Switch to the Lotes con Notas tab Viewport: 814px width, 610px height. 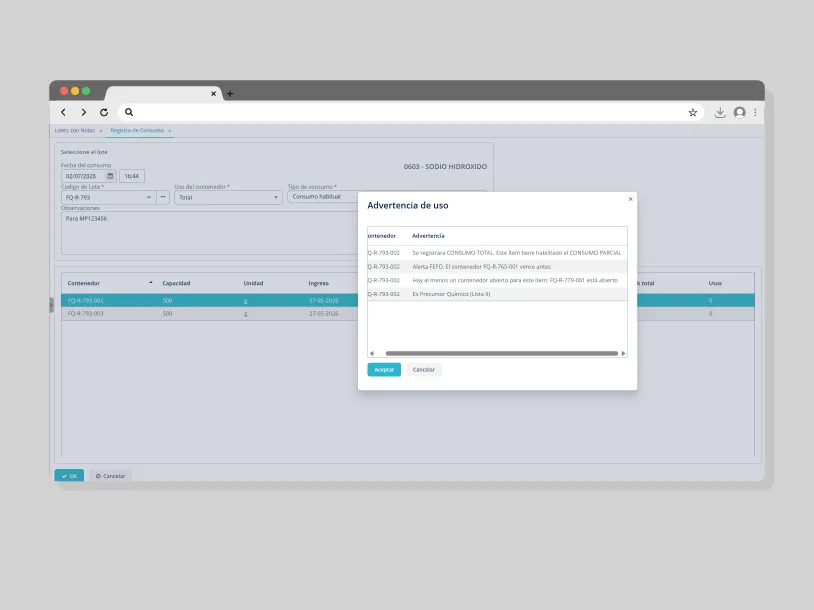[x=75, y=130]
